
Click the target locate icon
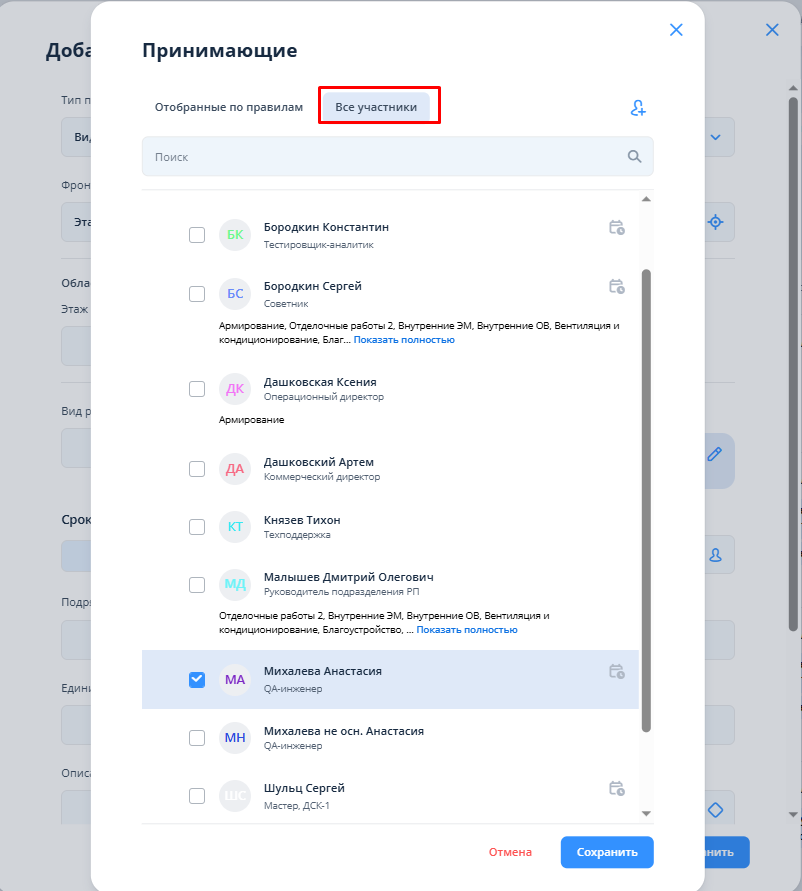(716, 222)
